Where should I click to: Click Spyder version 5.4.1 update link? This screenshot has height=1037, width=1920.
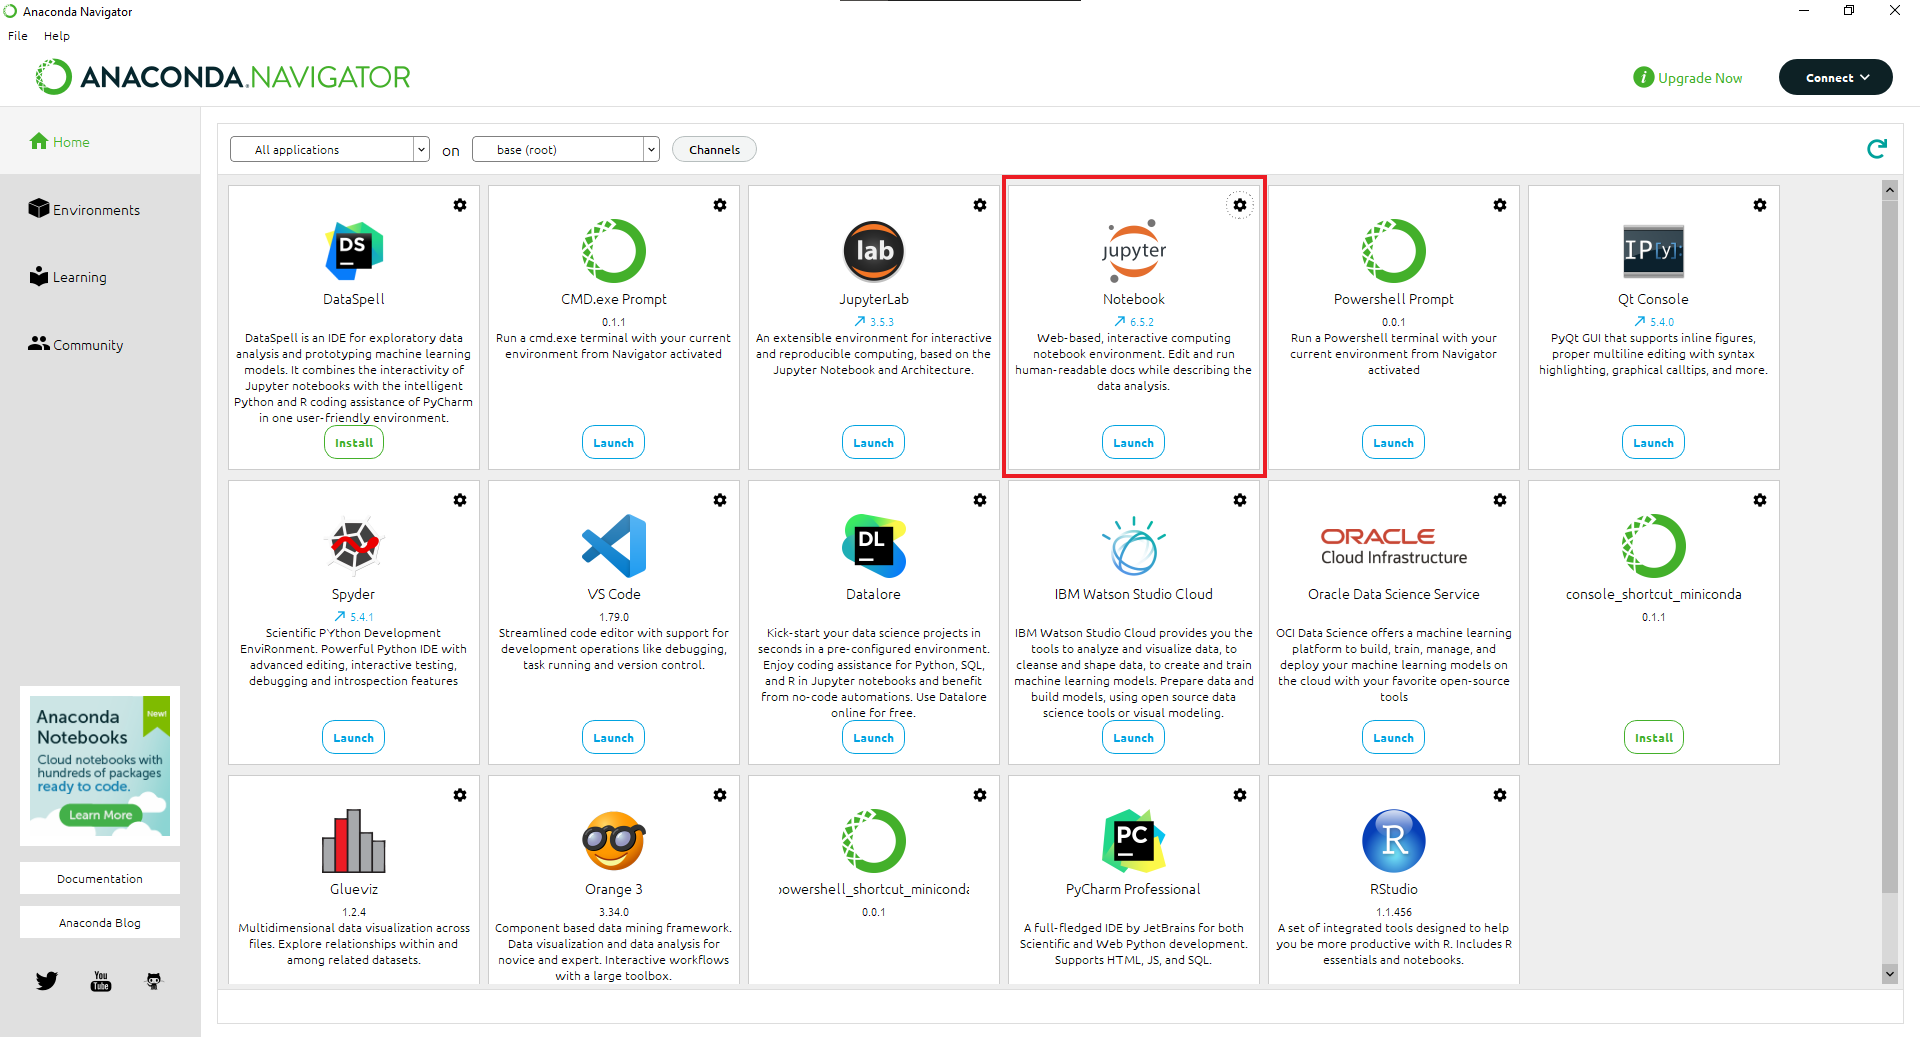click(x=354, y=617)
